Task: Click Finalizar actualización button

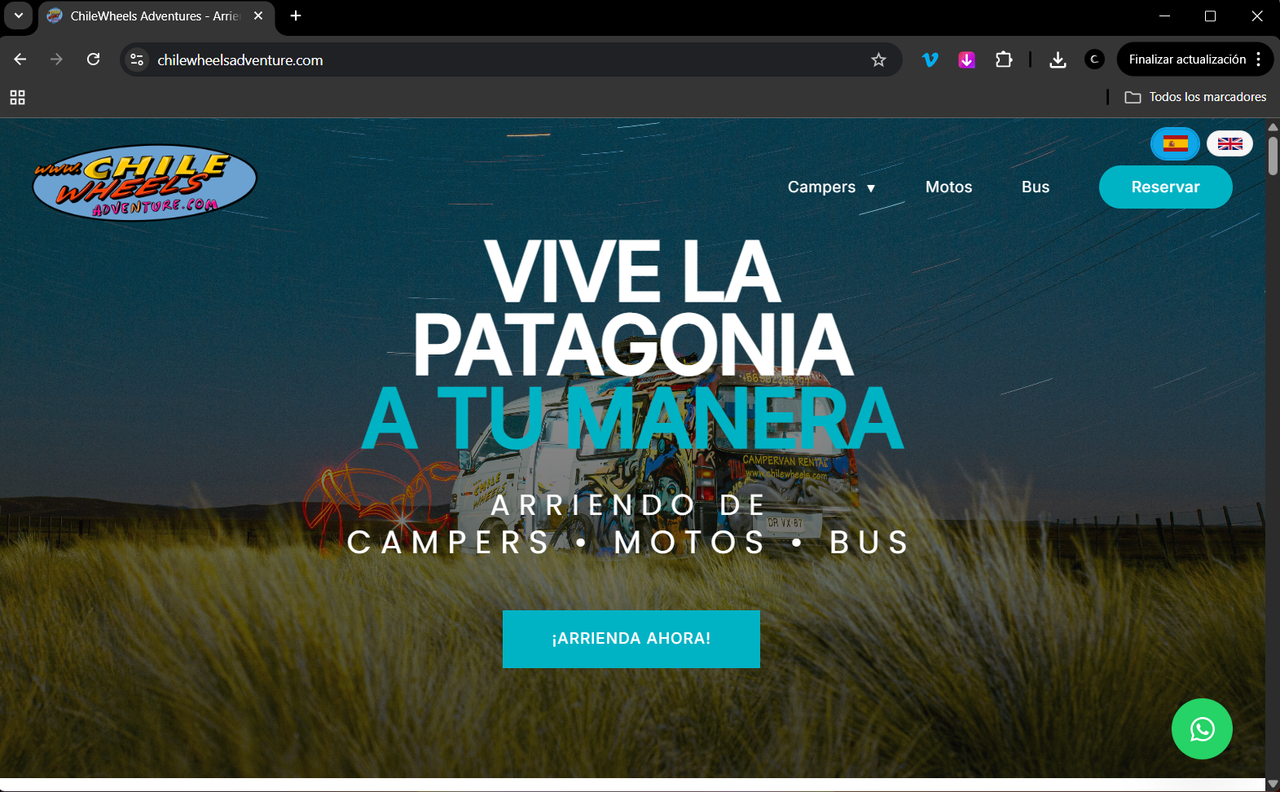Action: tap(1187, 60)
